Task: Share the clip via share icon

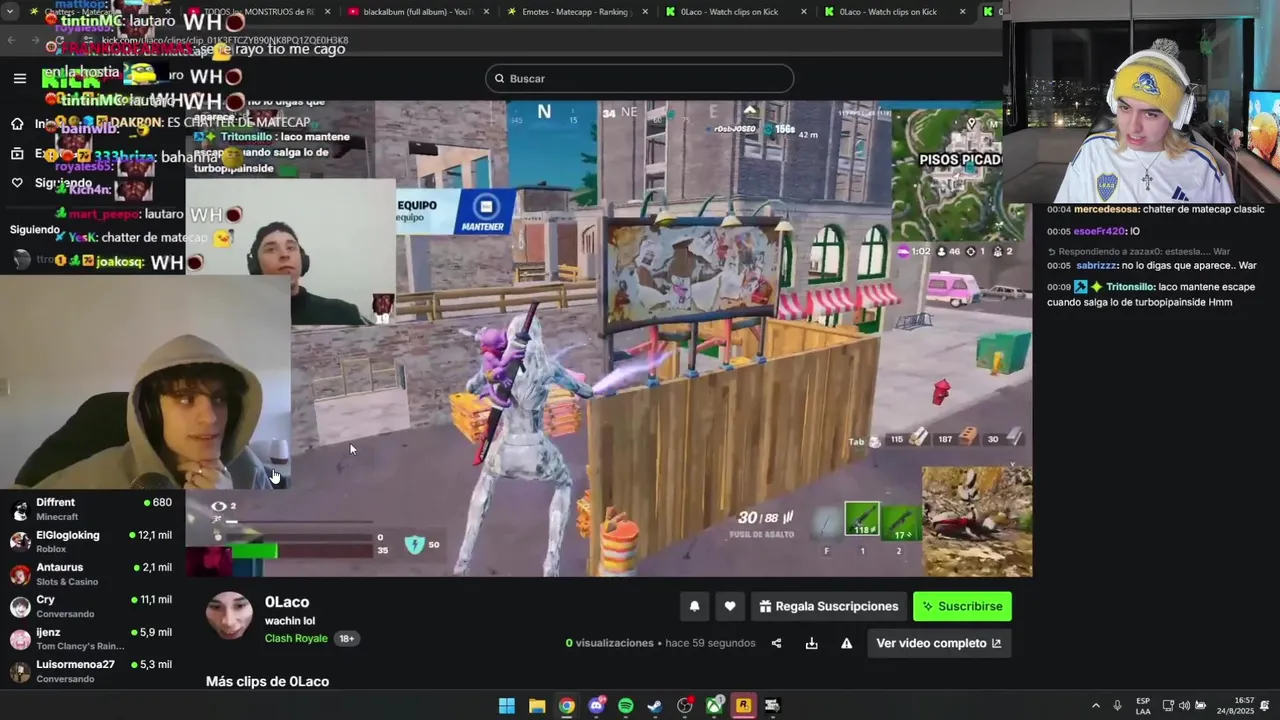Action: point(776,643)
